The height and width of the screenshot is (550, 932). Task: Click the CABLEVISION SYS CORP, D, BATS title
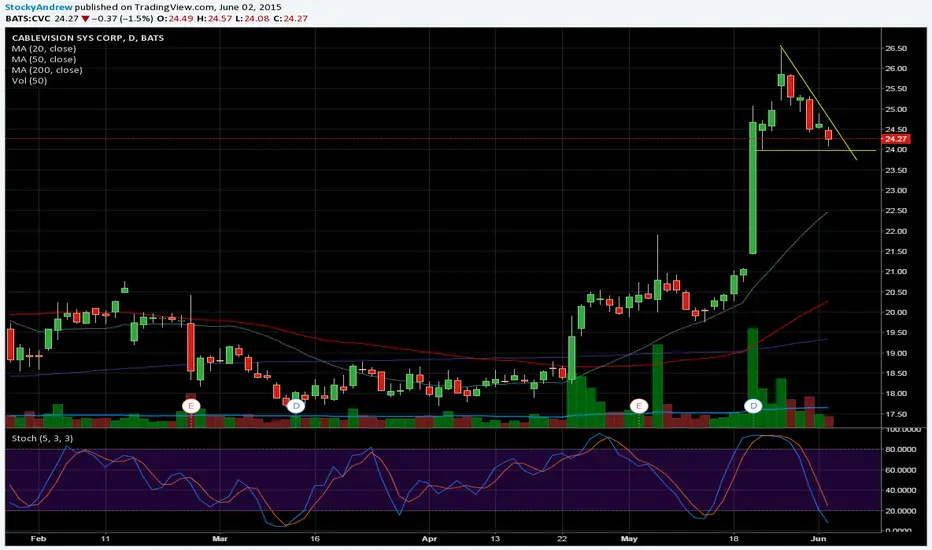(x=88, y=37)
